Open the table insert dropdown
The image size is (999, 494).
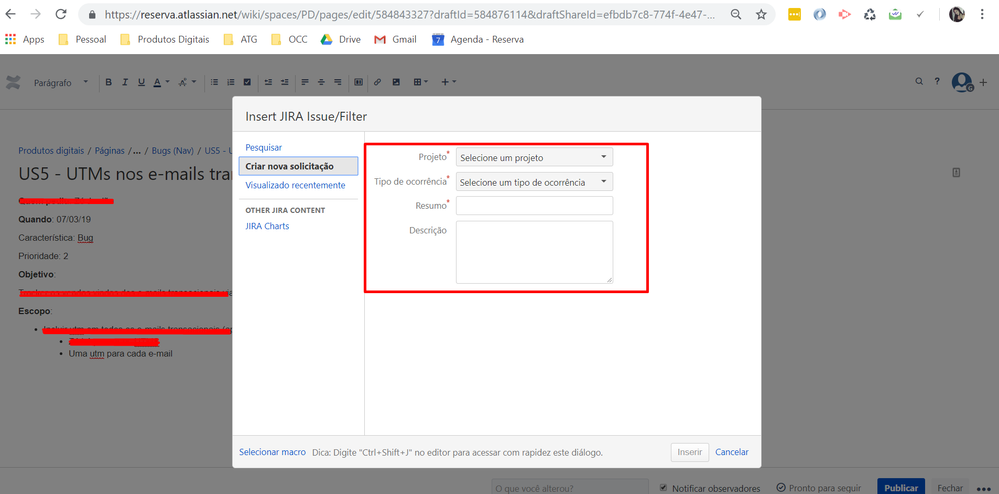click(x=420, y=82)
